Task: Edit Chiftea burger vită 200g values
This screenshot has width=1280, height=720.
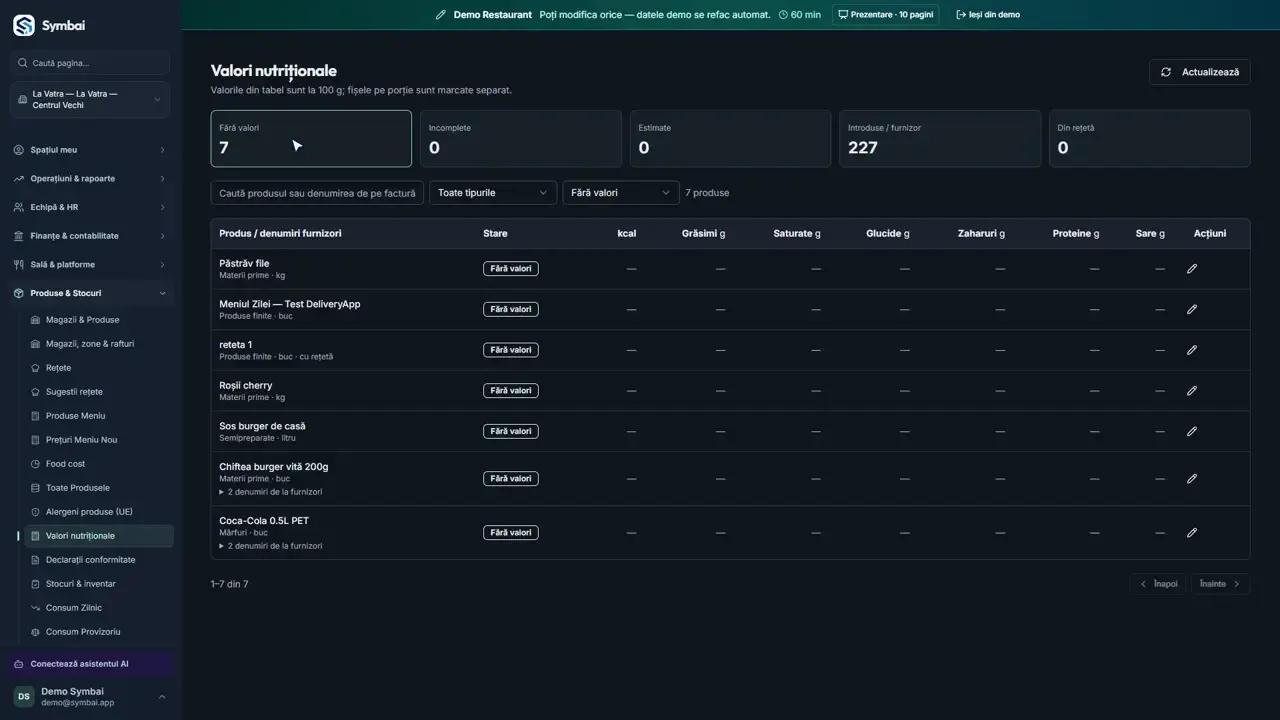Action: click(x=1191, y=479)
